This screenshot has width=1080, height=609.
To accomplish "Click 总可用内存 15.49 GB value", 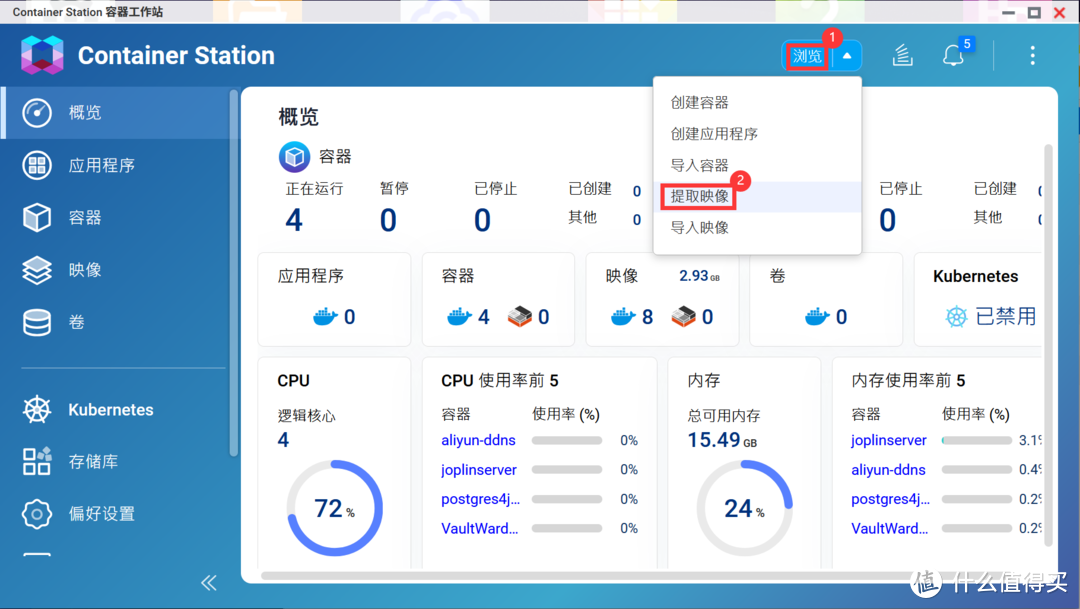I will pyautogui.click(x=722, y=440).
